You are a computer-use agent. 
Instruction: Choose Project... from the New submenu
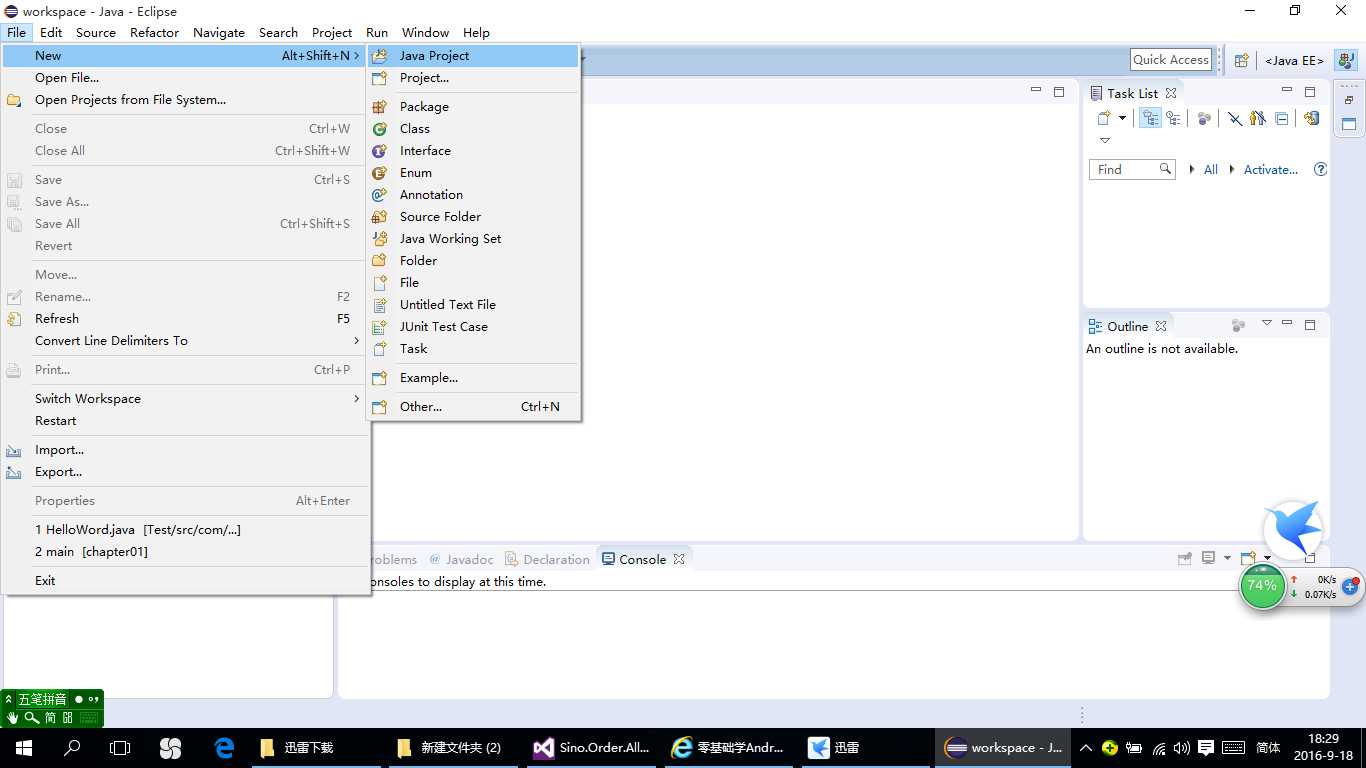473,78
